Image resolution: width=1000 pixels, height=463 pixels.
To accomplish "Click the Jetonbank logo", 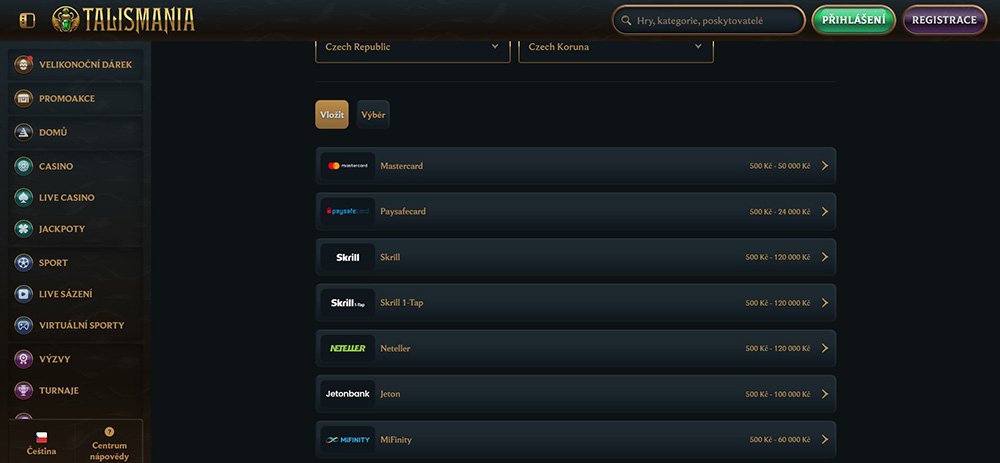I will coord(348,394).
